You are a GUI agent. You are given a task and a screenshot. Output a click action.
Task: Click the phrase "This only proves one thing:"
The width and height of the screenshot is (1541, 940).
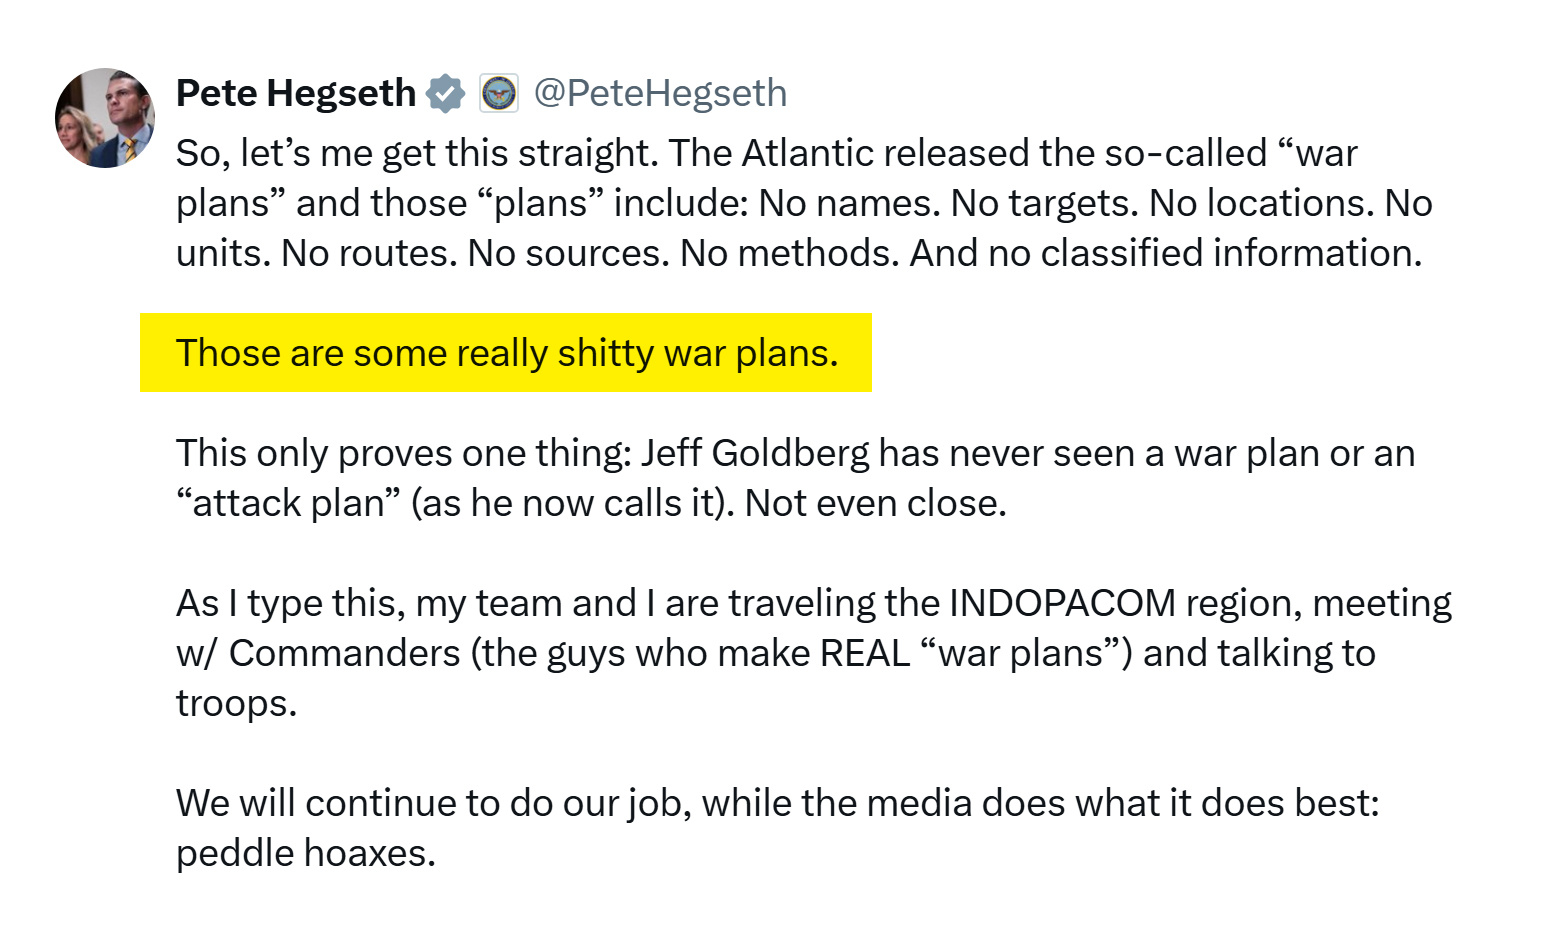click(x=404, y=453)
